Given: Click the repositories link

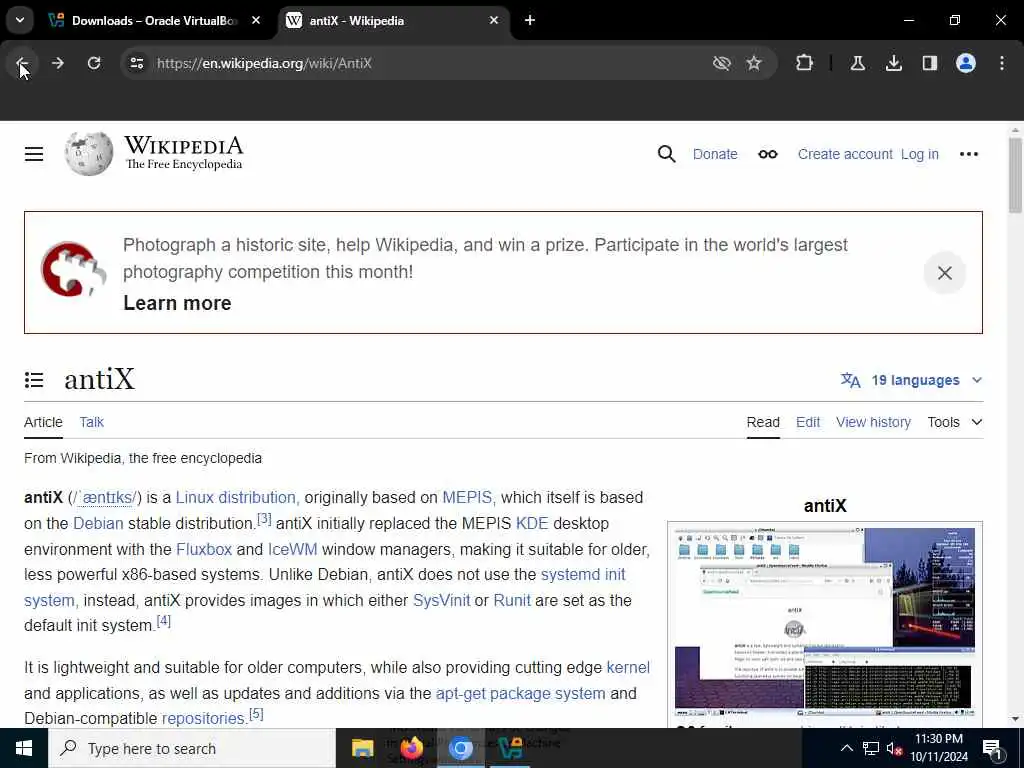Looking at the screenshot, I should (204, 718).
